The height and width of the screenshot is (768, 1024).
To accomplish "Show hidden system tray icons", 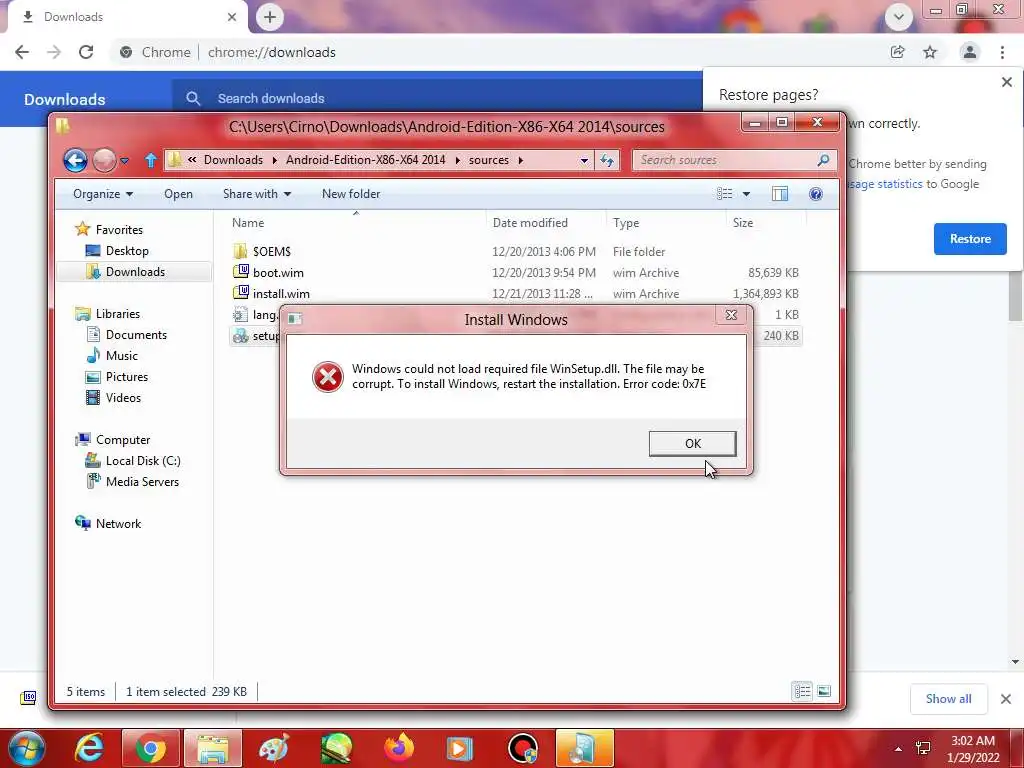I will tap(899, 748).
